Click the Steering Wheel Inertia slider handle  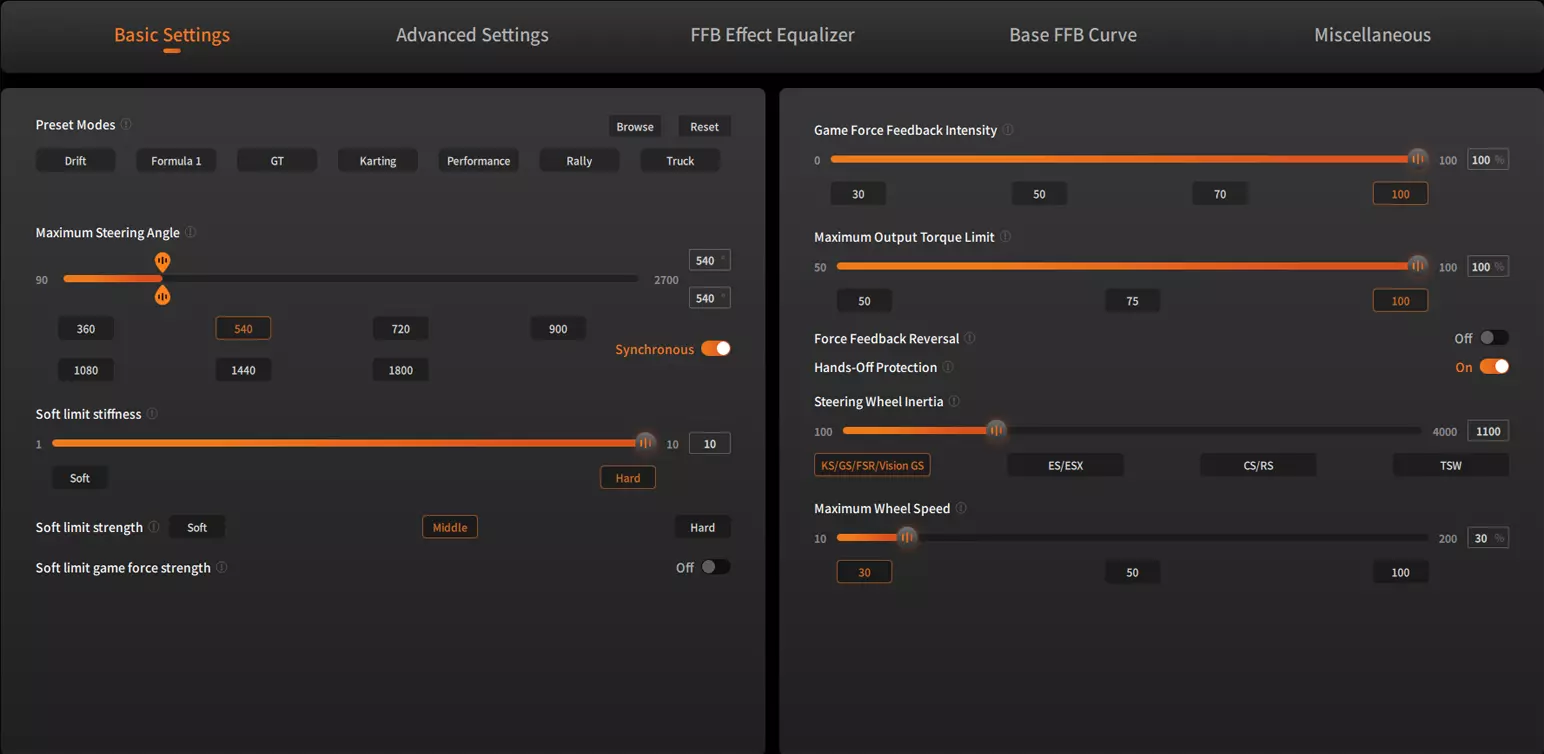[996, 431]
